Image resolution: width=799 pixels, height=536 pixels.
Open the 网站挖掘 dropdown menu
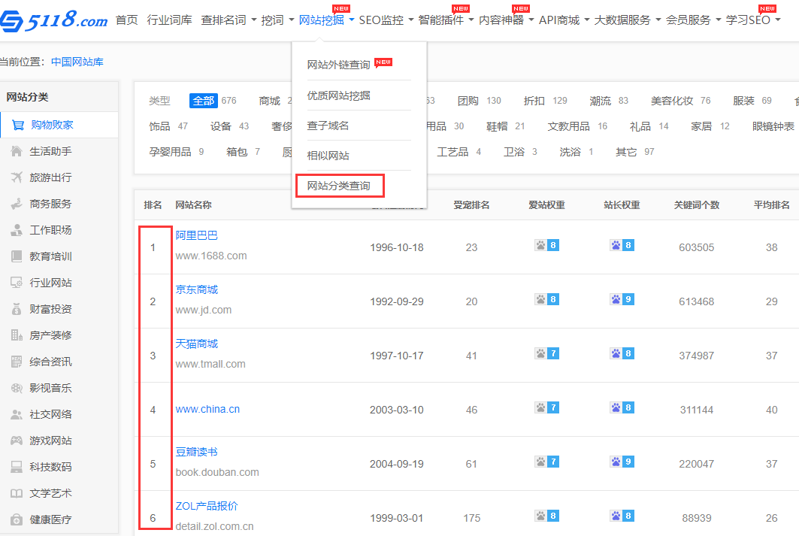coord(326,20)
